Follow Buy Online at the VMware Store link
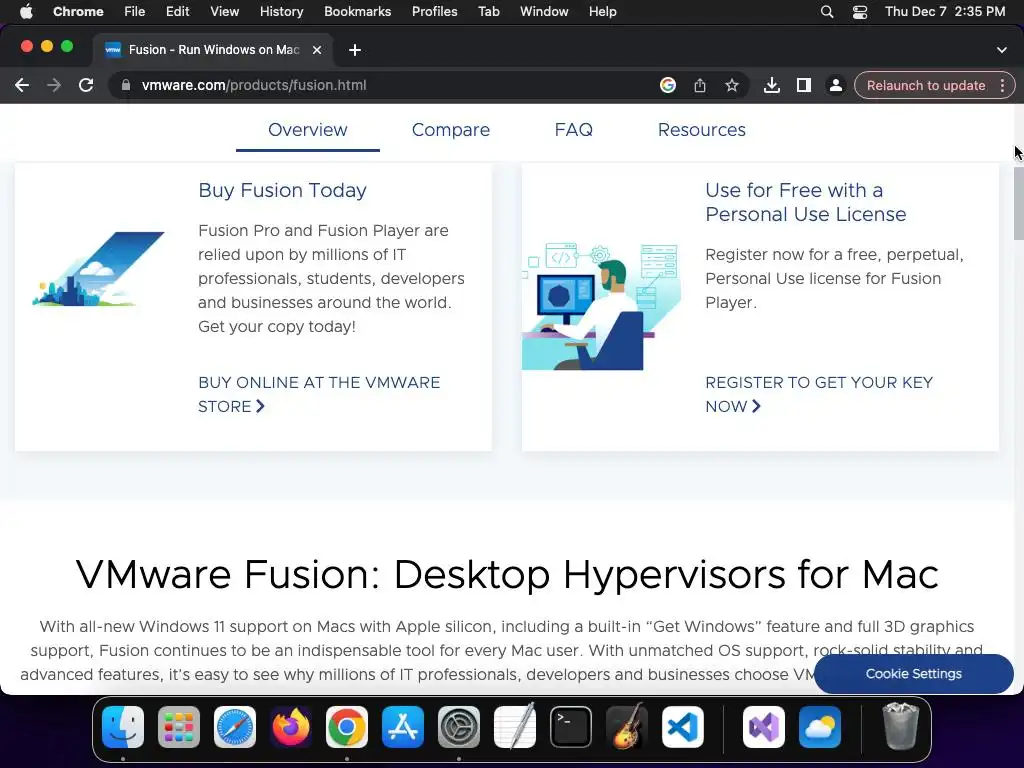 pyautogui.click(x=319, y=394)
